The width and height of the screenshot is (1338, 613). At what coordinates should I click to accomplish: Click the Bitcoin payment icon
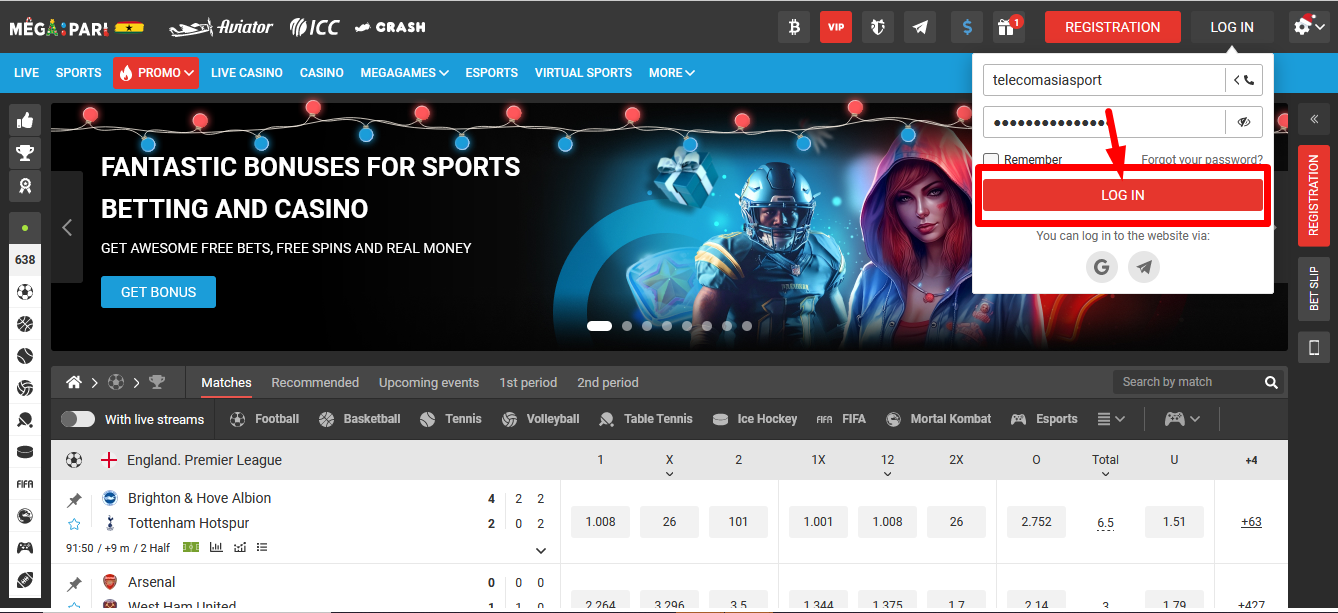tap(794, 27)
